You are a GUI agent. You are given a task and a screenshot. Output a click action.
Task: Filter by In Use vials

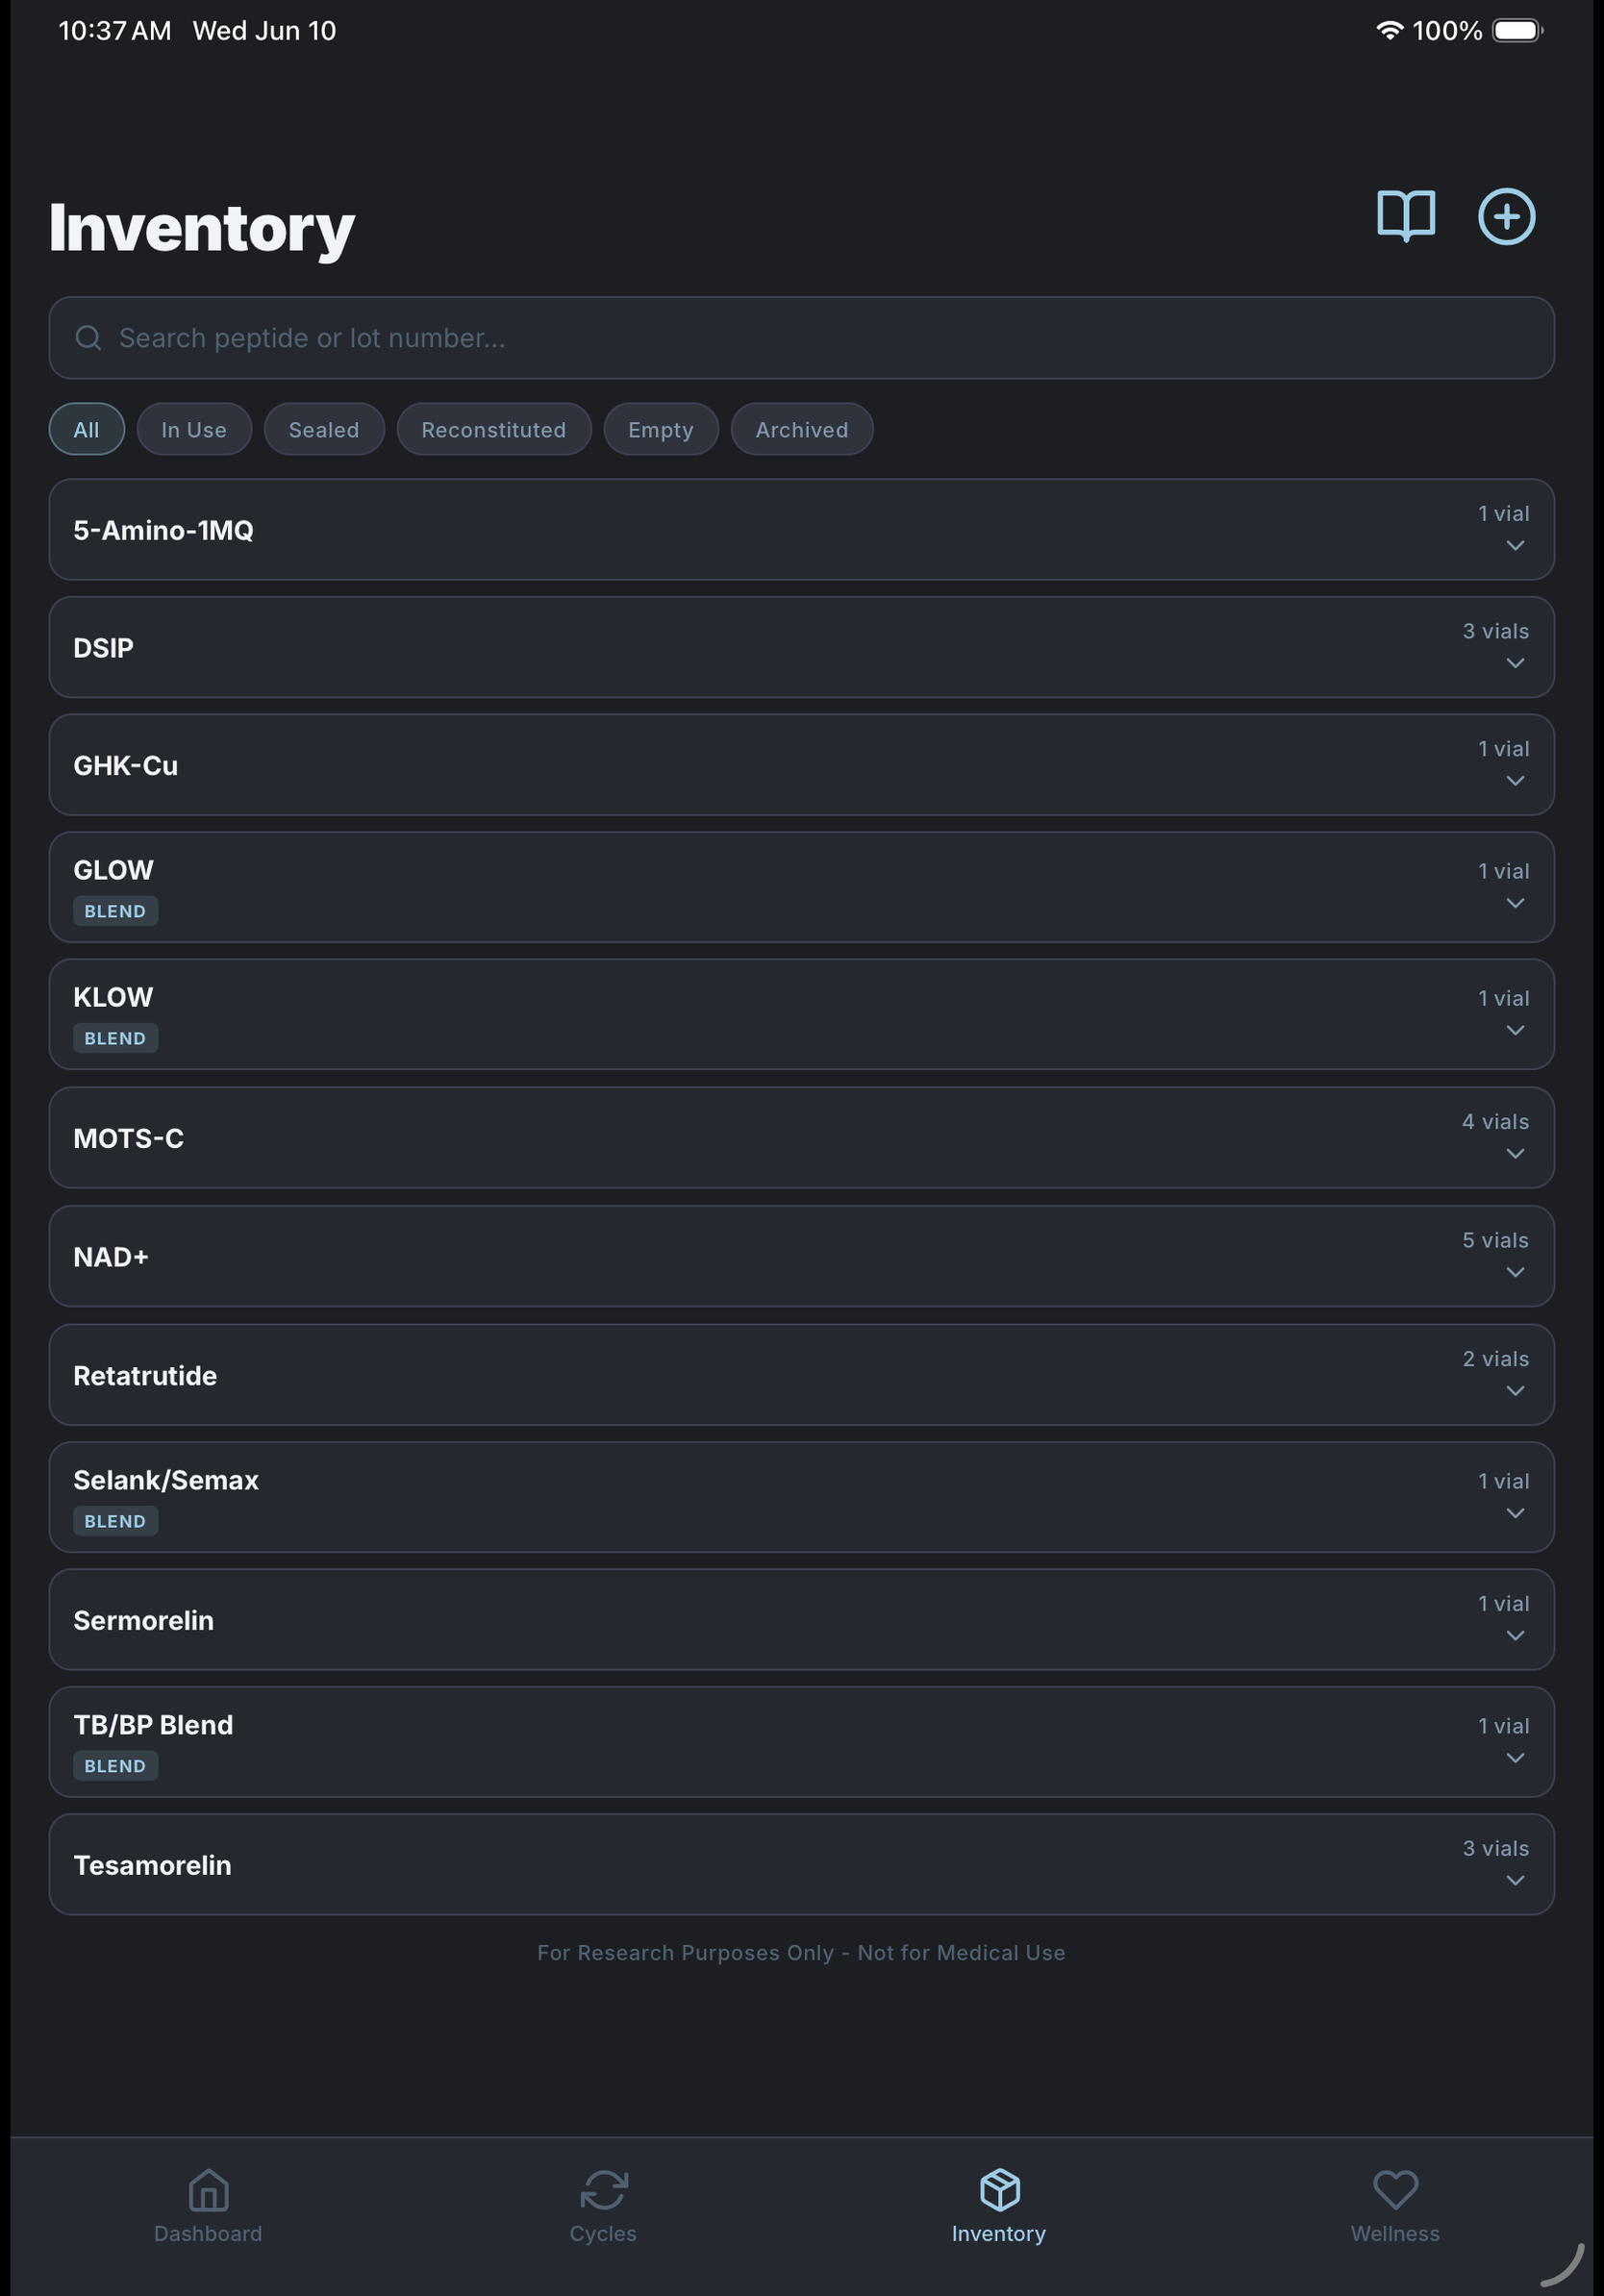click(x=194, y=429)
